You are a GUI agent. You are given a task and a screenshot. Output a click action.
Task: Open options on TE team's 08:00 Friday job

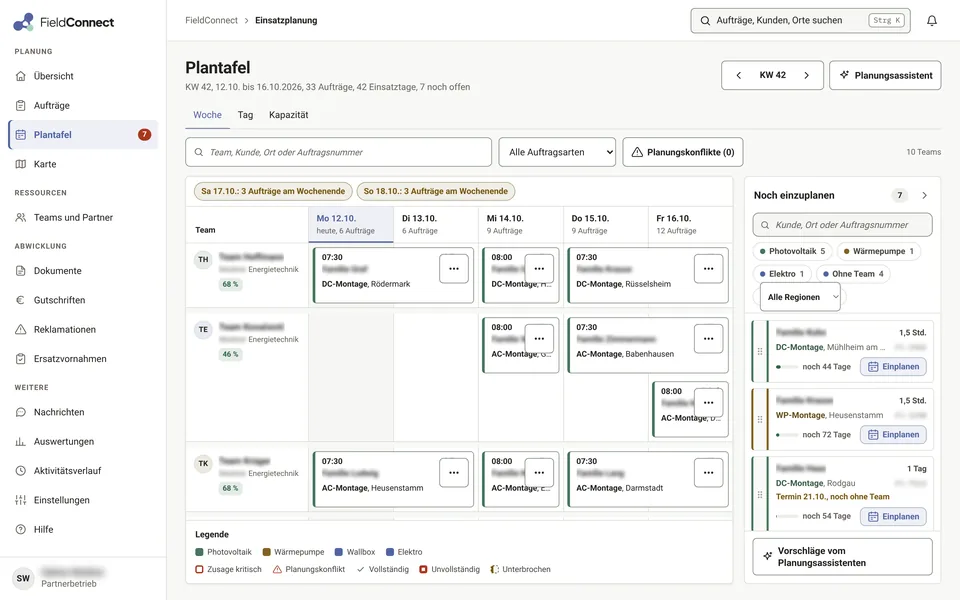tap(708, 403)
